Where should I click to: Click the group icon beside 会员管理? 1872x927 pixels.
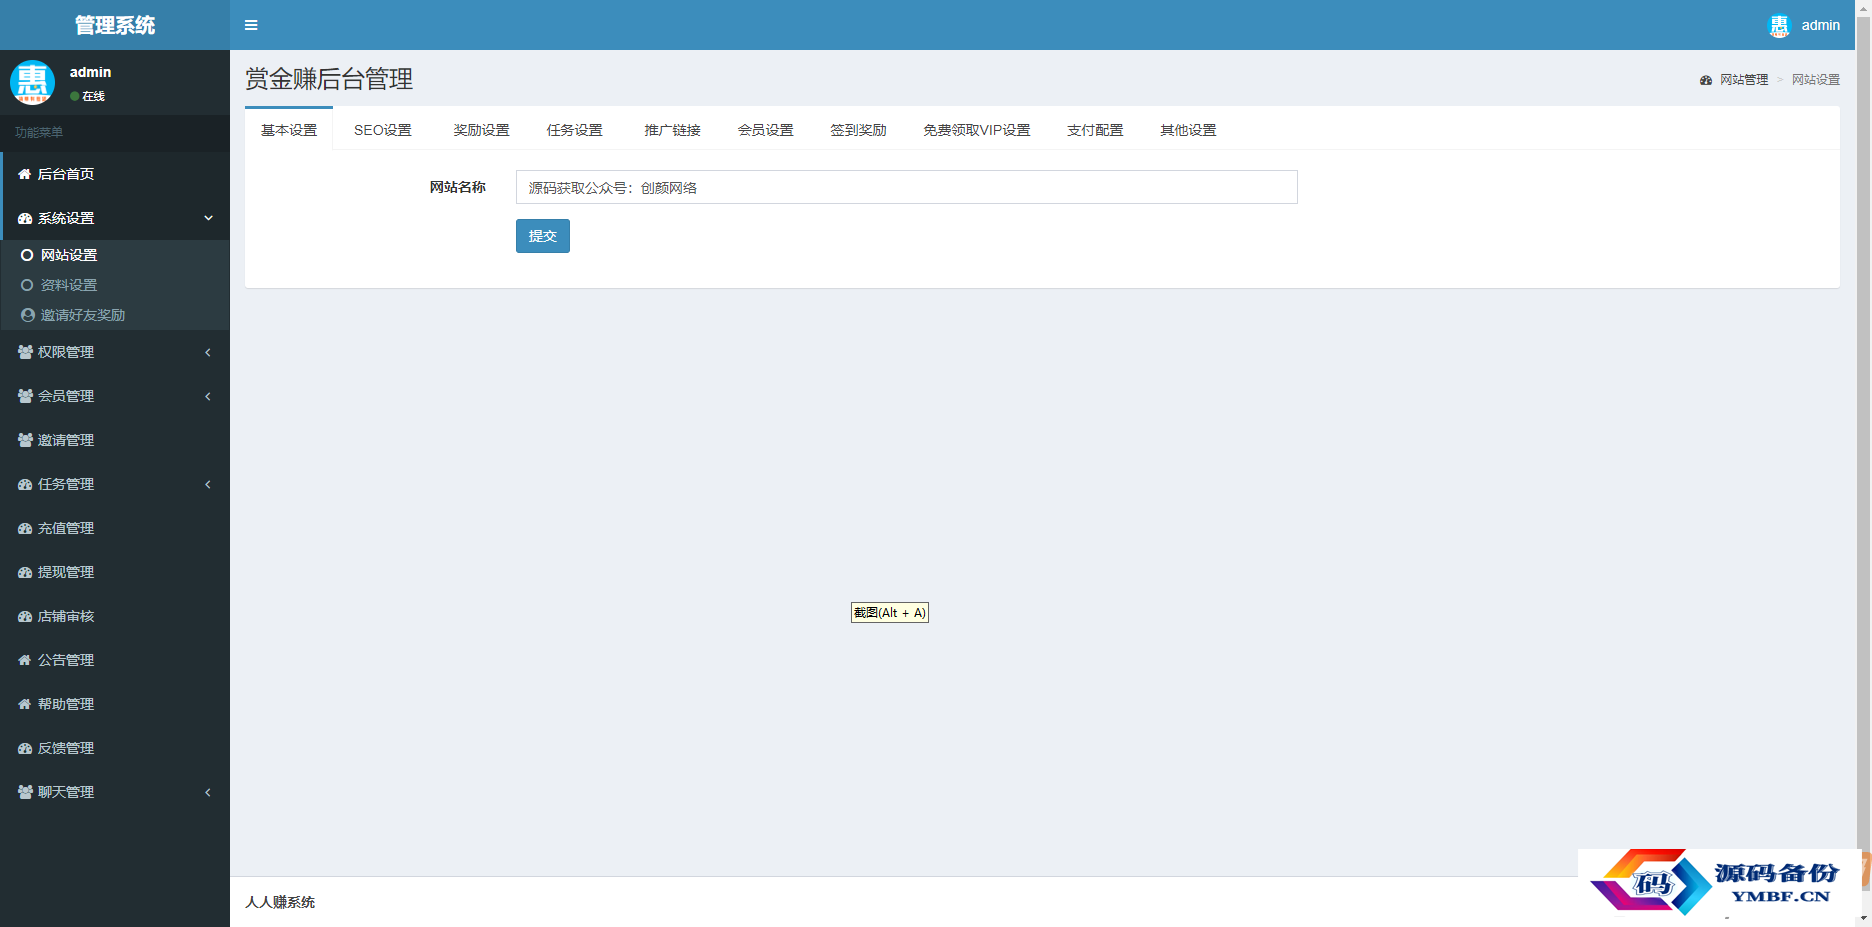click(x=25, y=396)
